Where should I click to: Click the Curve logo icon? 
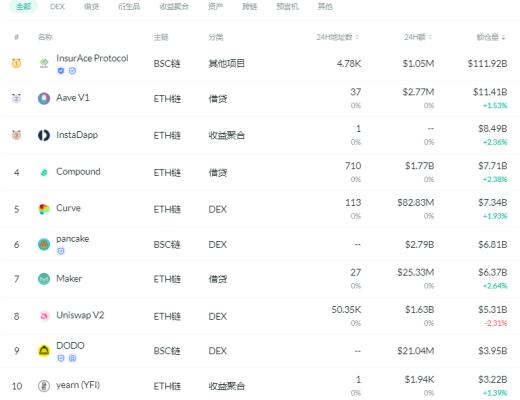pyautogui.click(x=44, y=209)
